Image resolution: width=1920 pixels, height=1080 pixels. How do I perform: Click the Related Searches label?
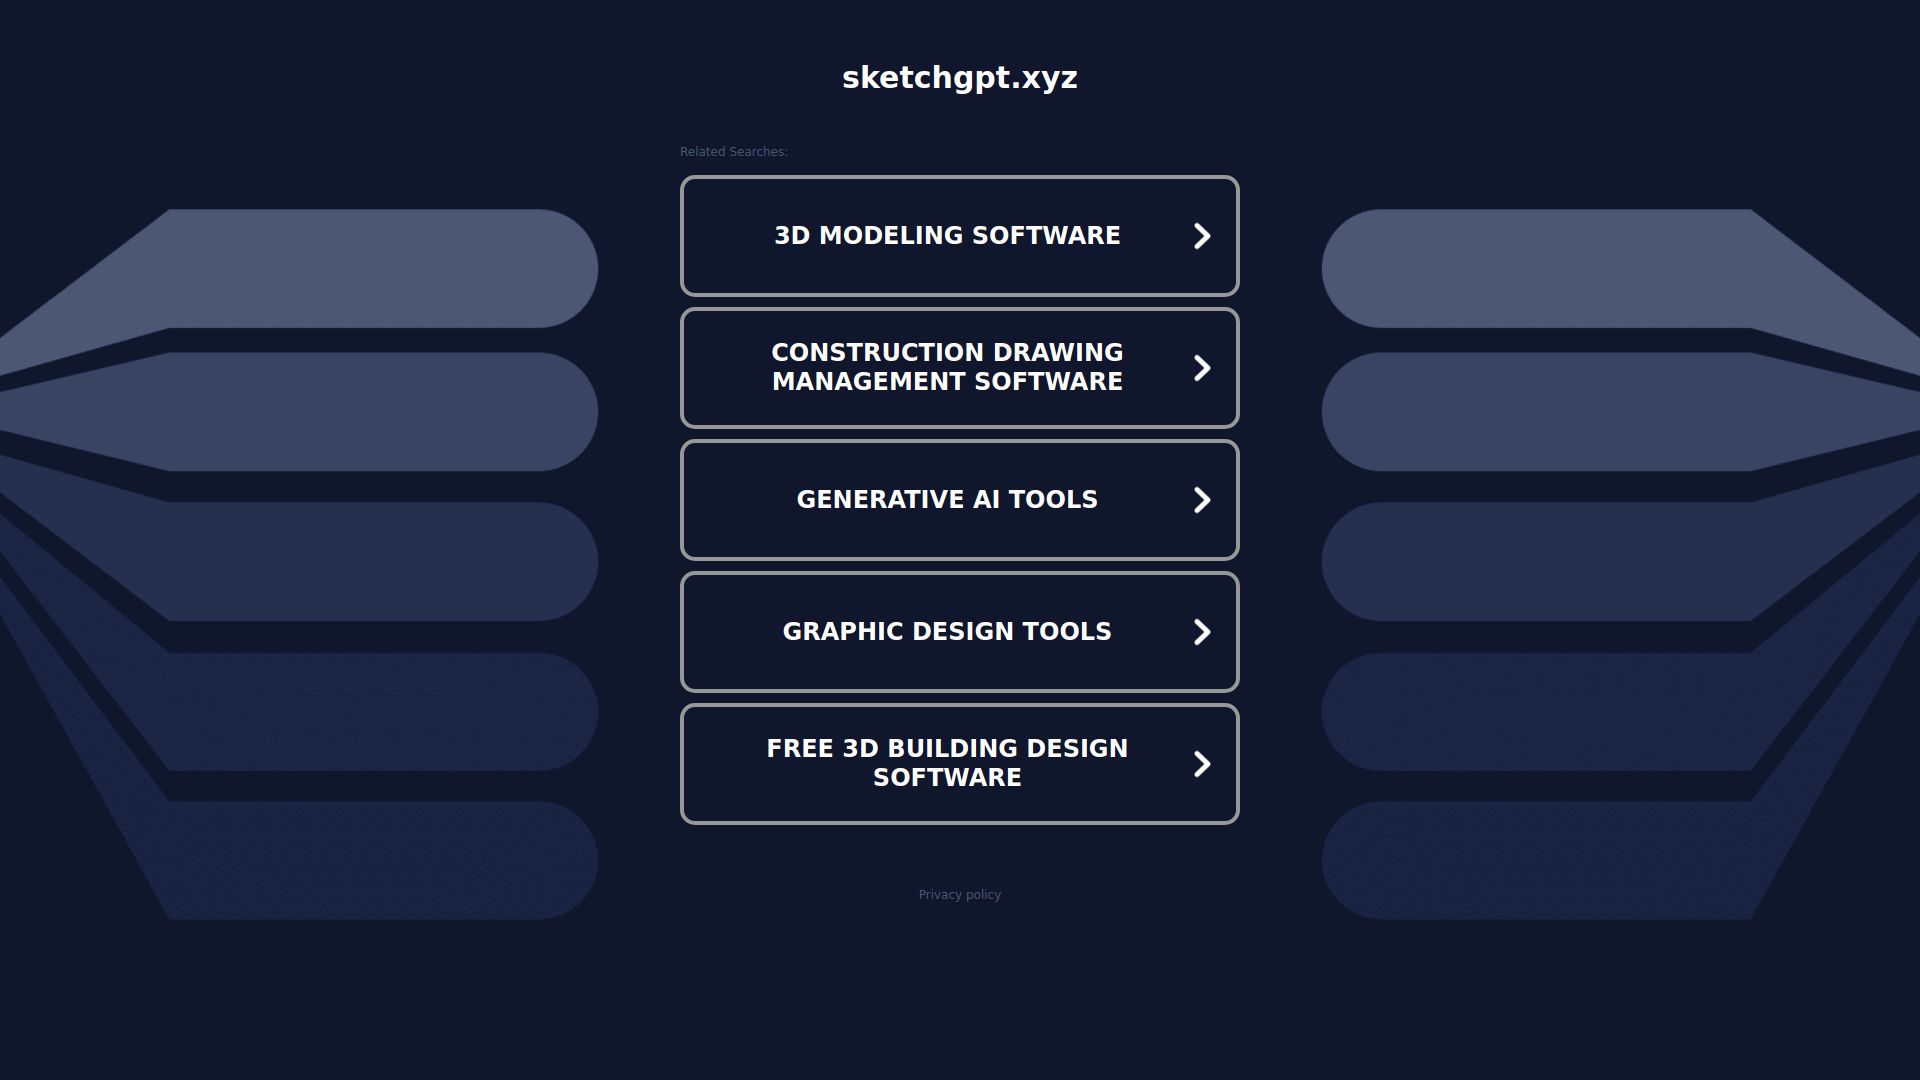[733, 152]
